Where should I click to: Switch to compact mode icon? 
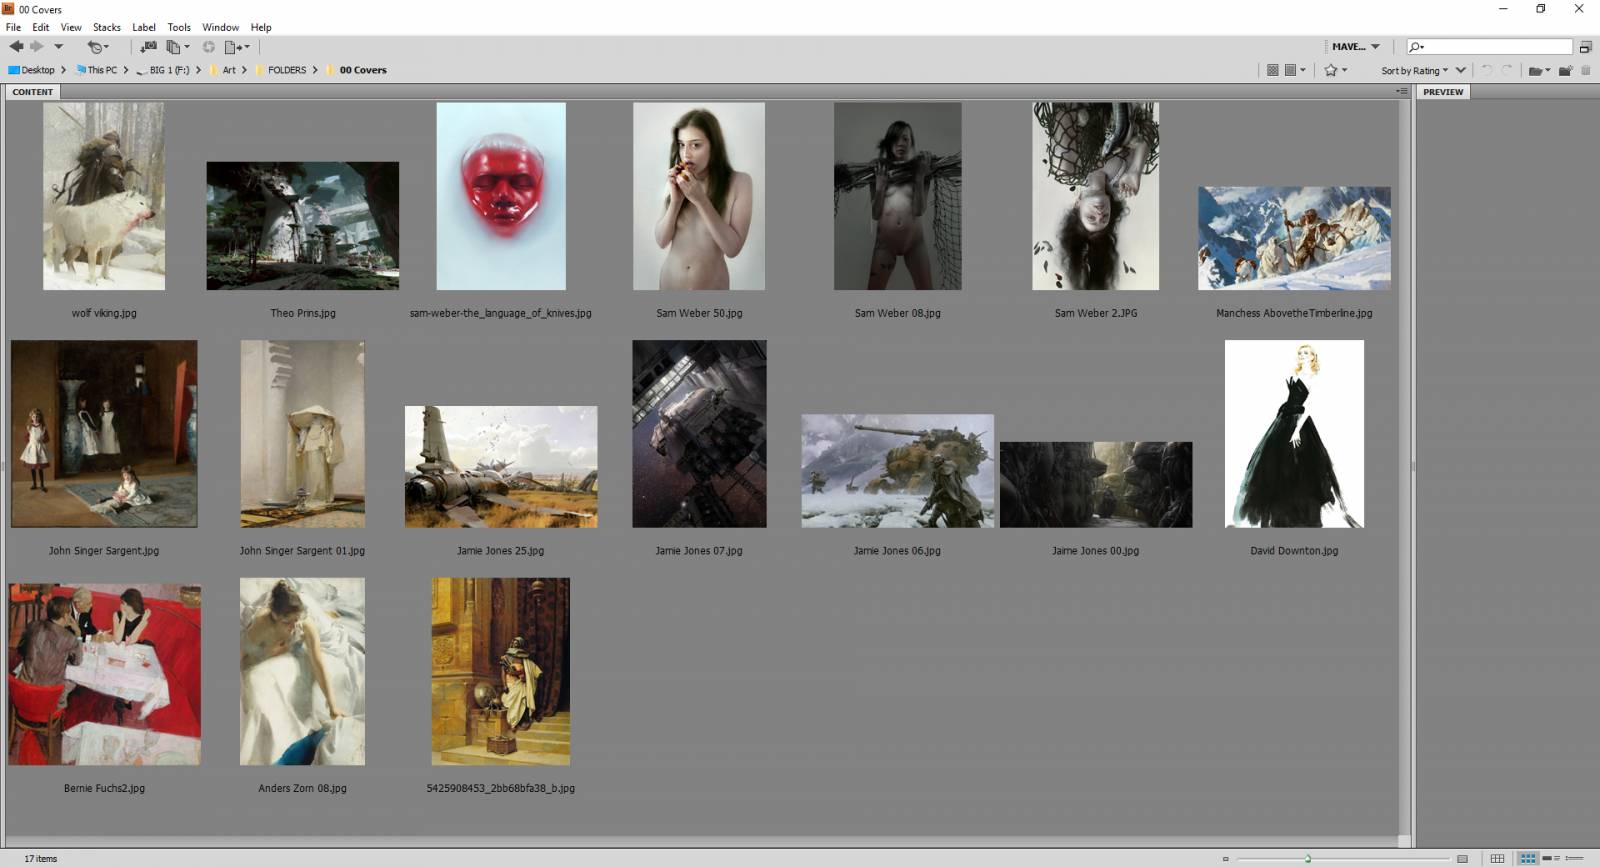[x=1586, y=47]
